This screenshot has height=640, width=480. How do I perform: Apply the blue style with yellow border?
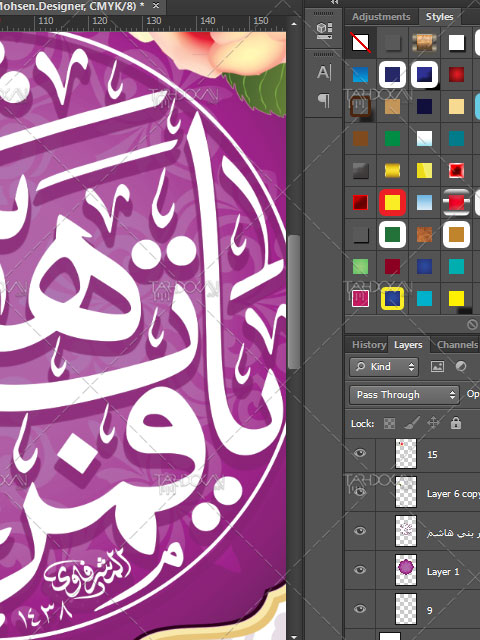pos(392,298)
